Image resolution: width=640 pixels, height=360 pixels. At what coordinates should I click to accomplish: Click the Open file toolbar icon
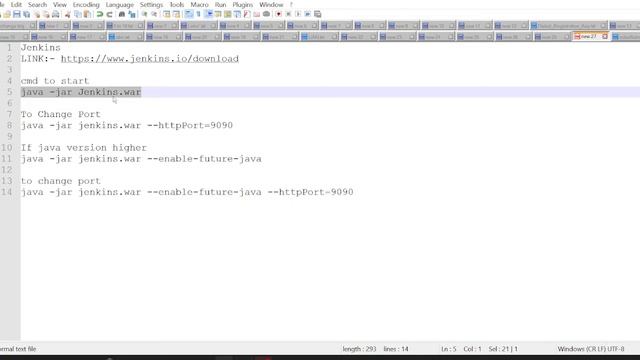coord(7,14)
